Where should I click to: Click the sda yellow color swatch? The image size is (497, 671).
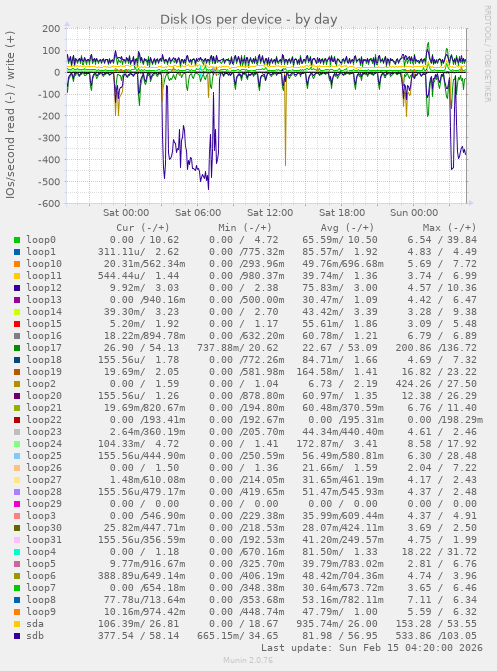[x=17, y=624]
